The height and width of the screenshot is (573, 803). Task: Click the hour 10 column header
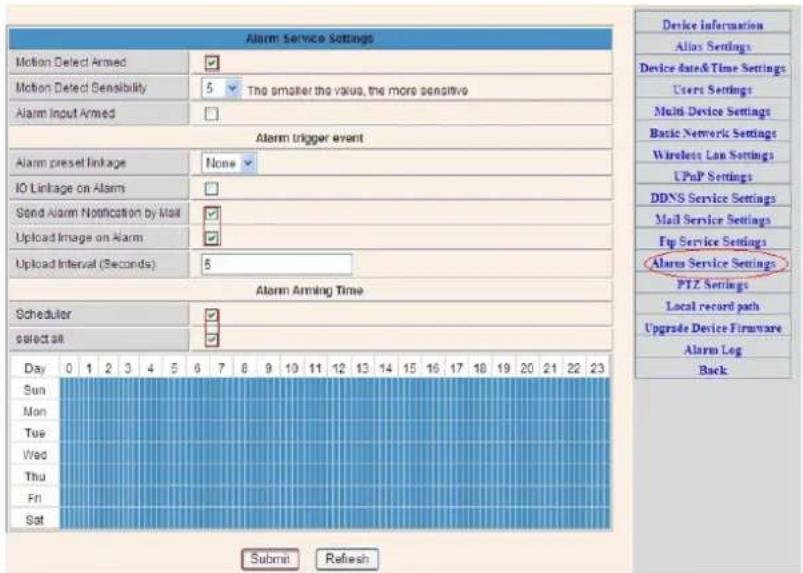291,368
